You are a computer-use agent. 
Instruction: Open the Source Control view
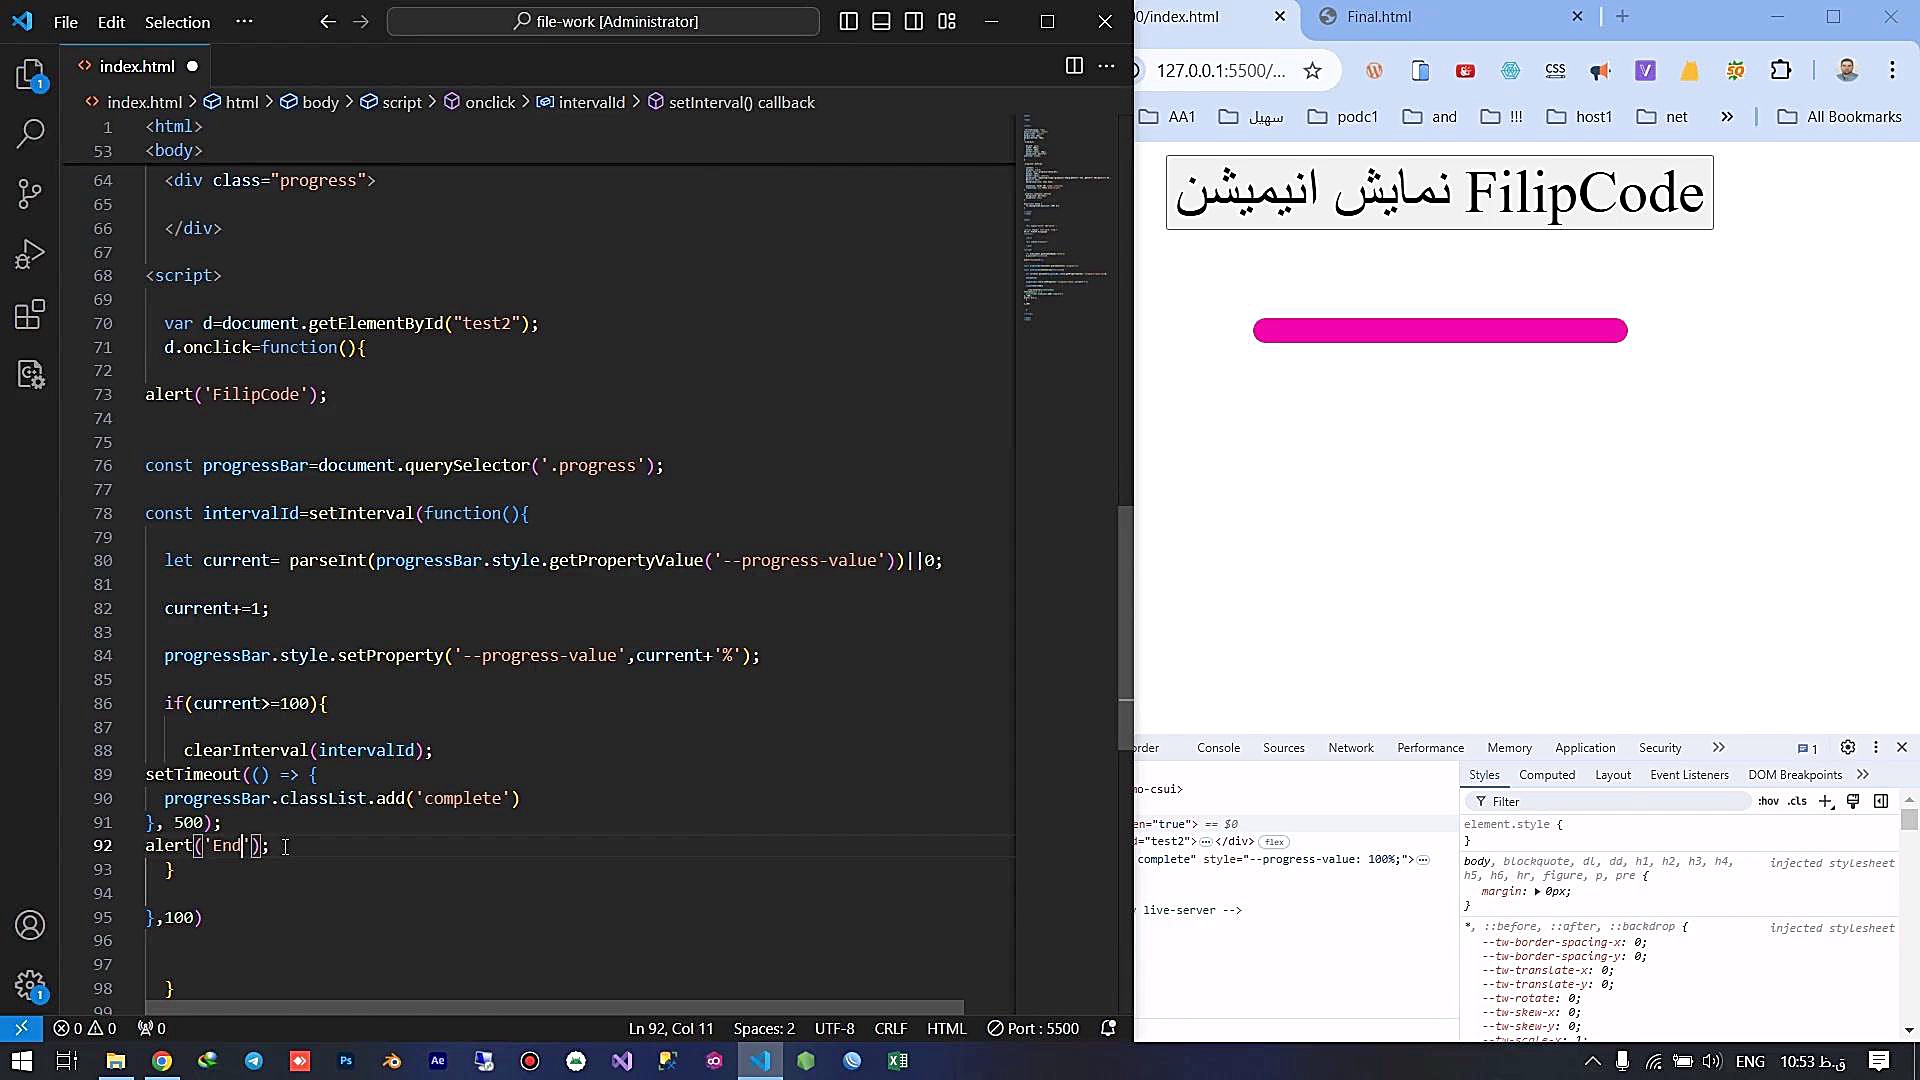(30, 193)
